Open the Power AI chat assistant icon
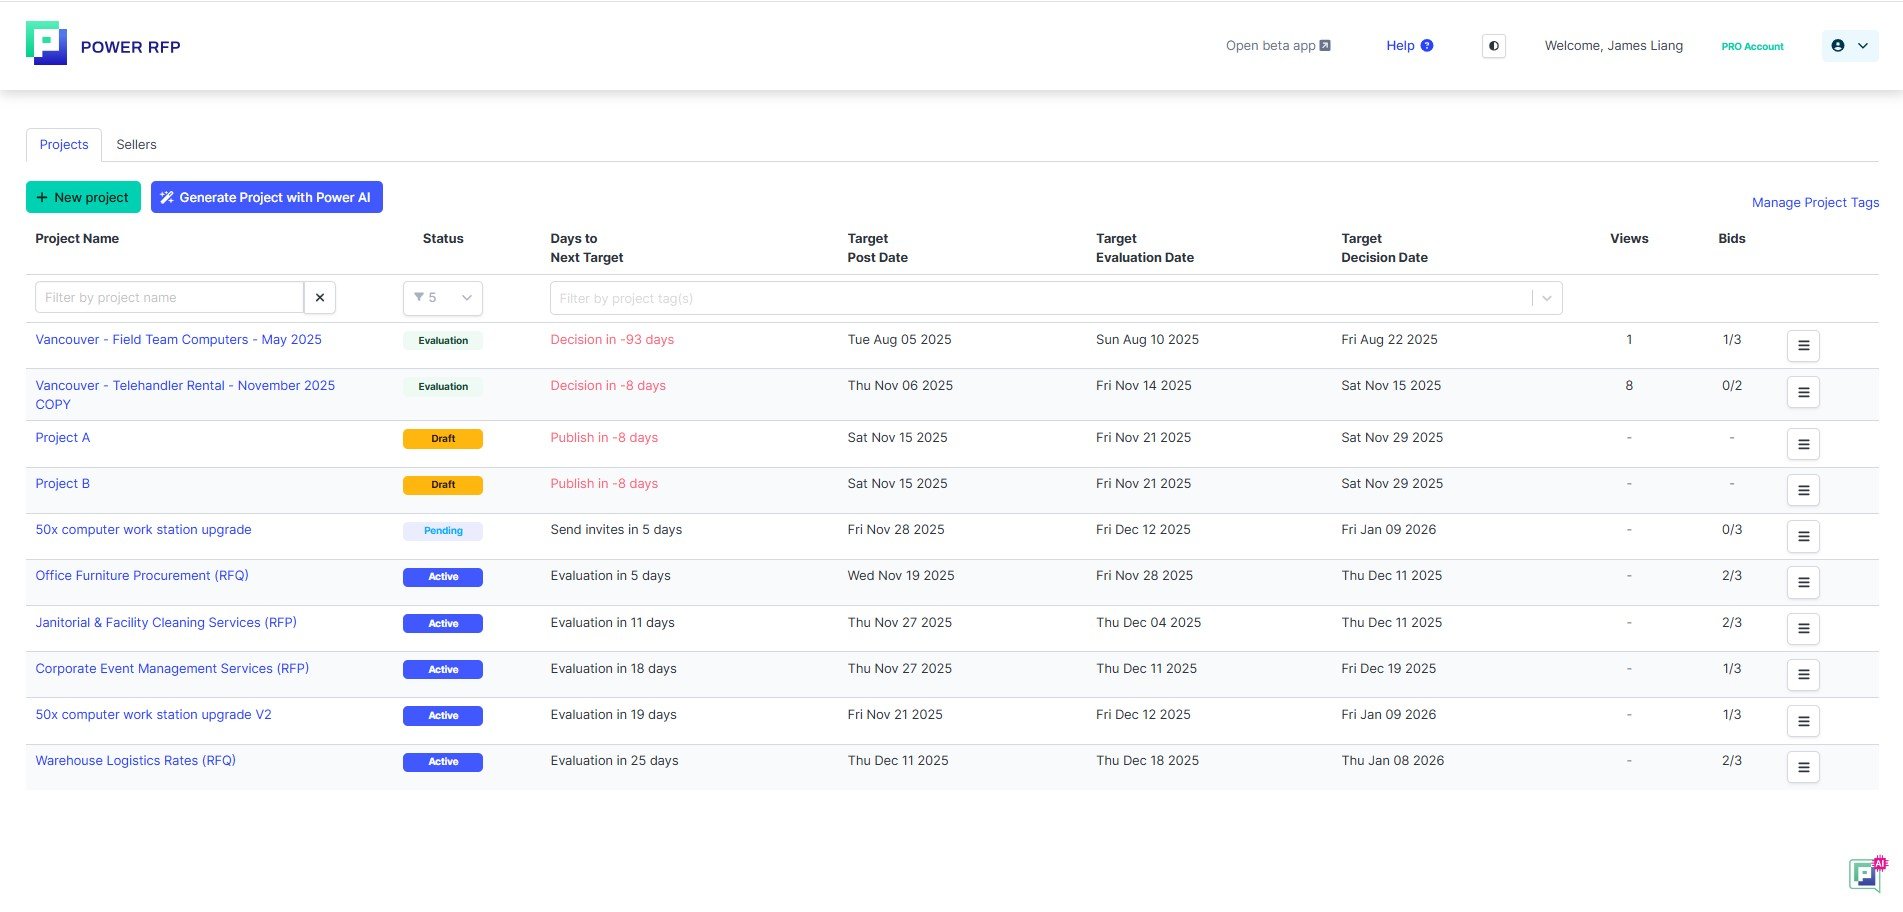This screenshot has height=912, width=1903. [x=1865, y=873]
